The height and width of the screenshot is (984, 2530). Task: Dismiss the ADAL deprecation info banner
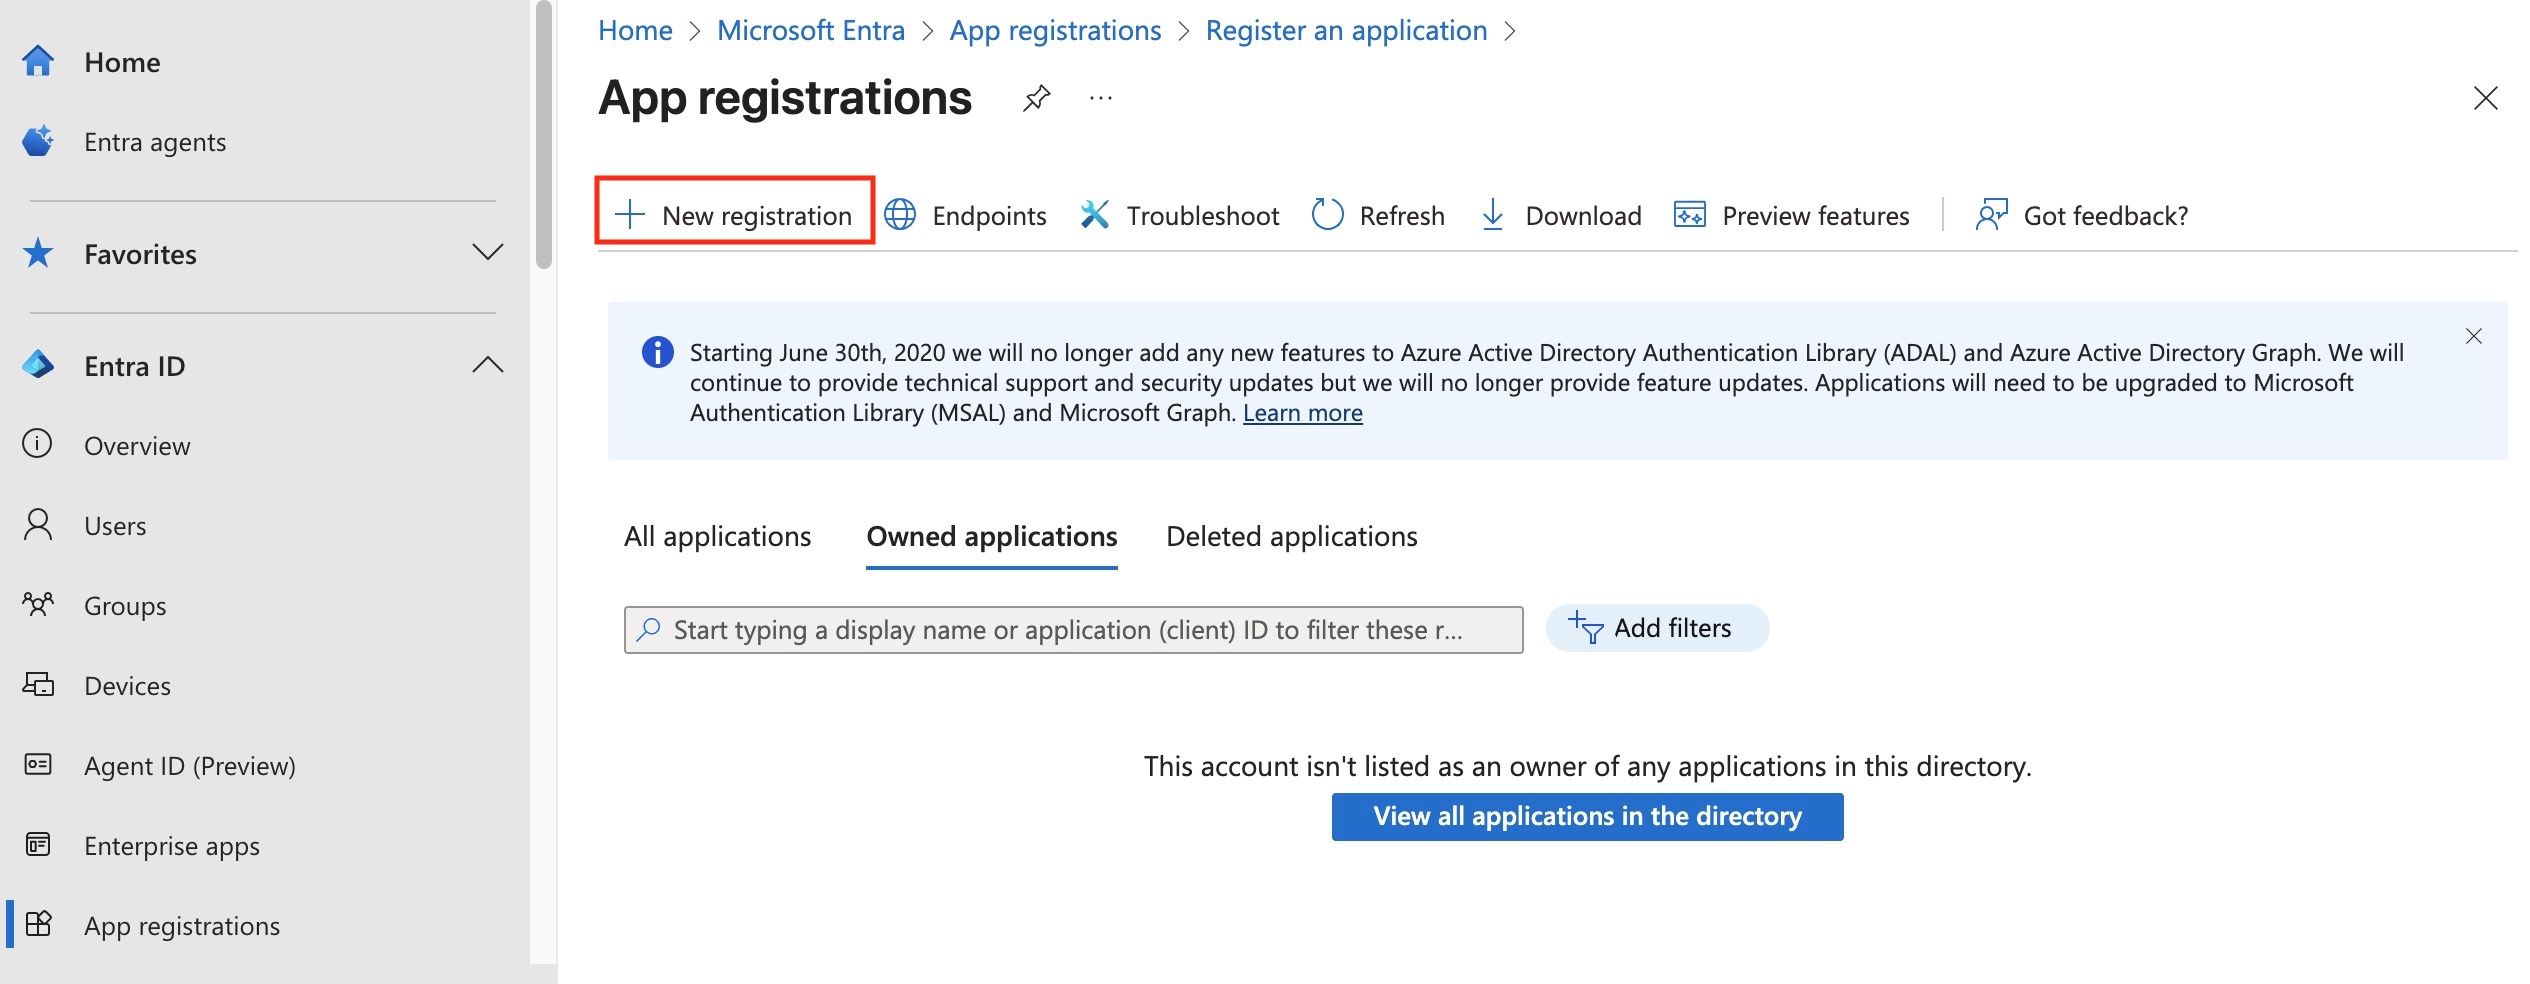(x=2473, y=336)
